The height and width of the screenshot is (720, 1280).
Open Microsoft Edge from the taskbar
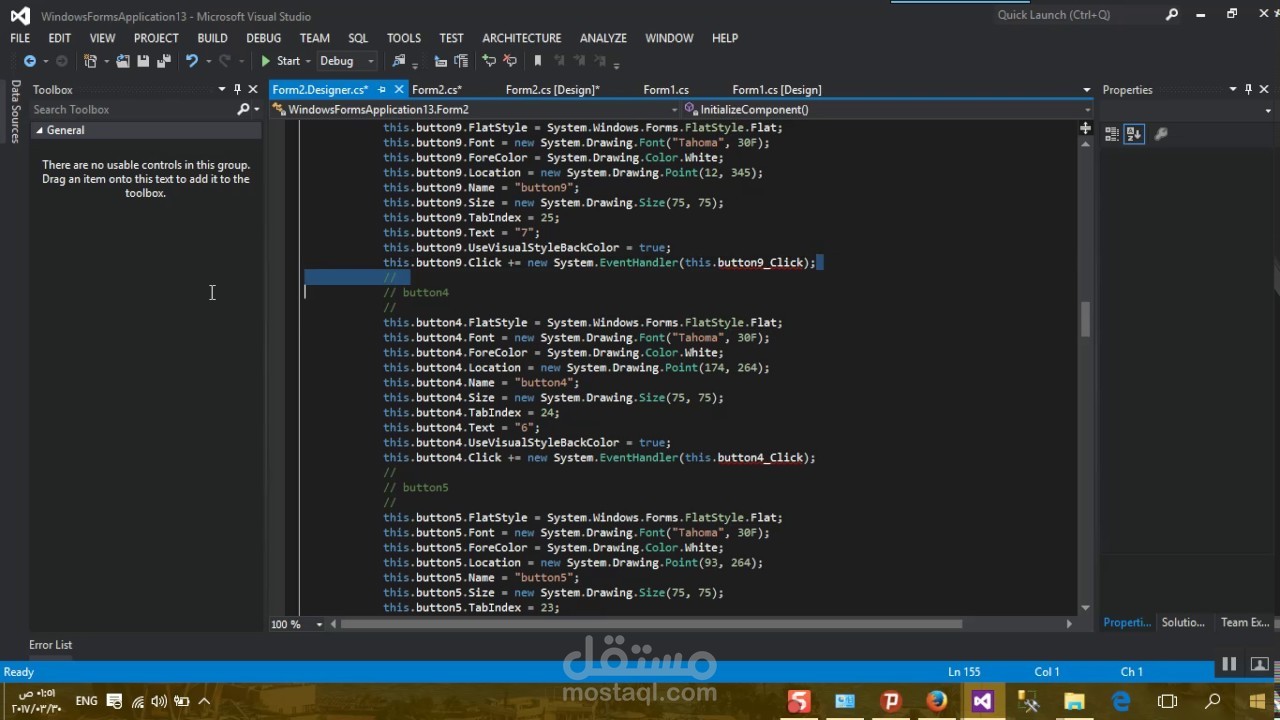(1120, 701)
